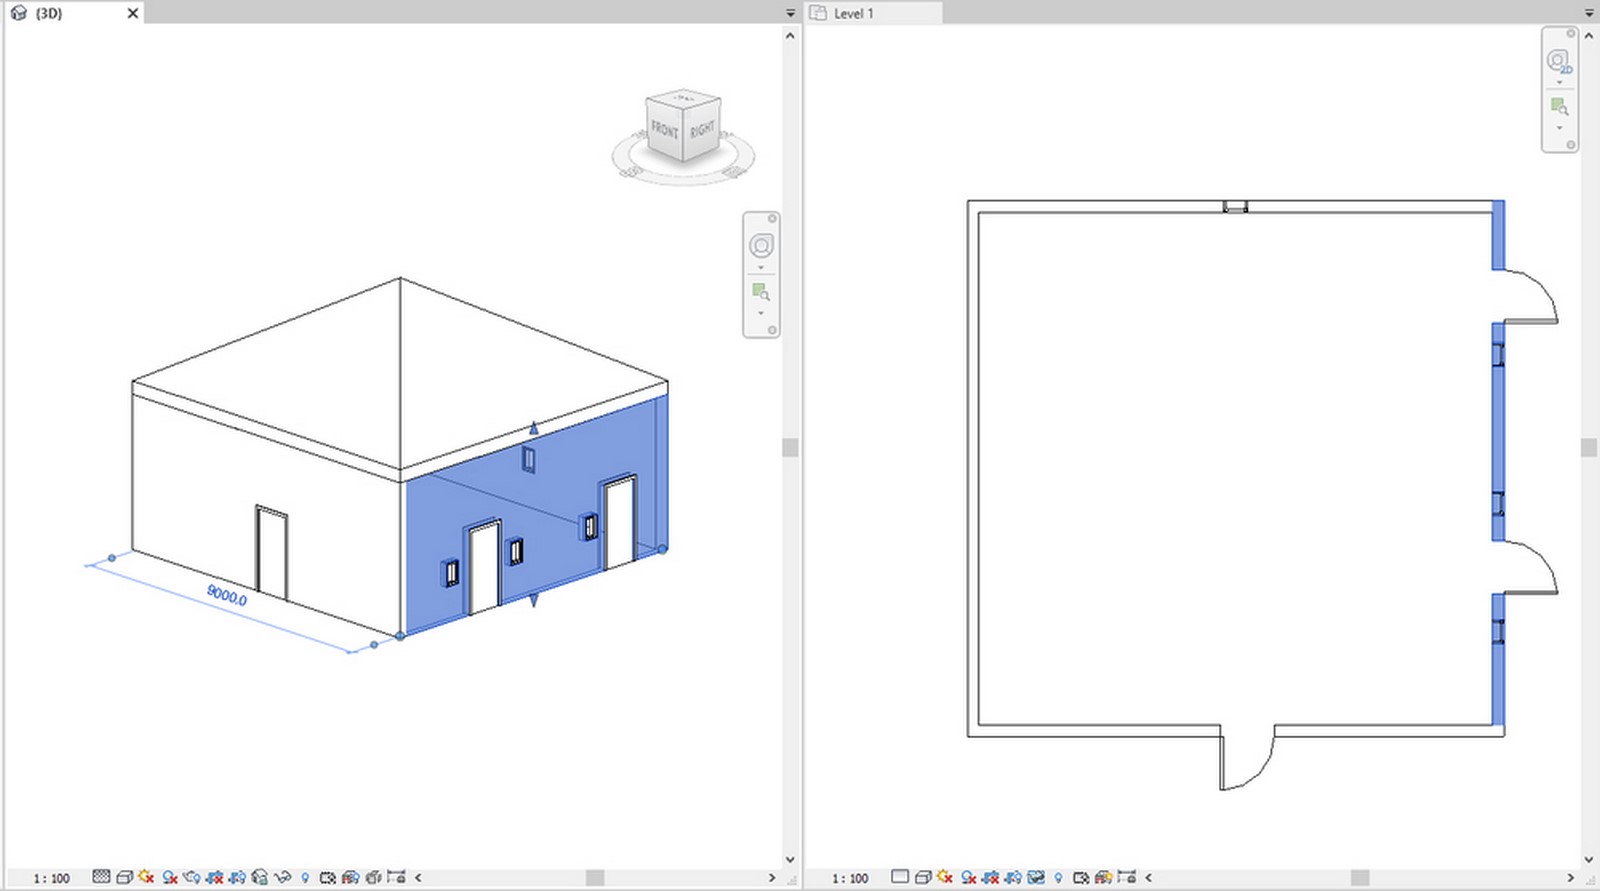Click the down arrow of 3D pane scrollbar
The height and width of the screenshot is (891, 1600).
790,859
